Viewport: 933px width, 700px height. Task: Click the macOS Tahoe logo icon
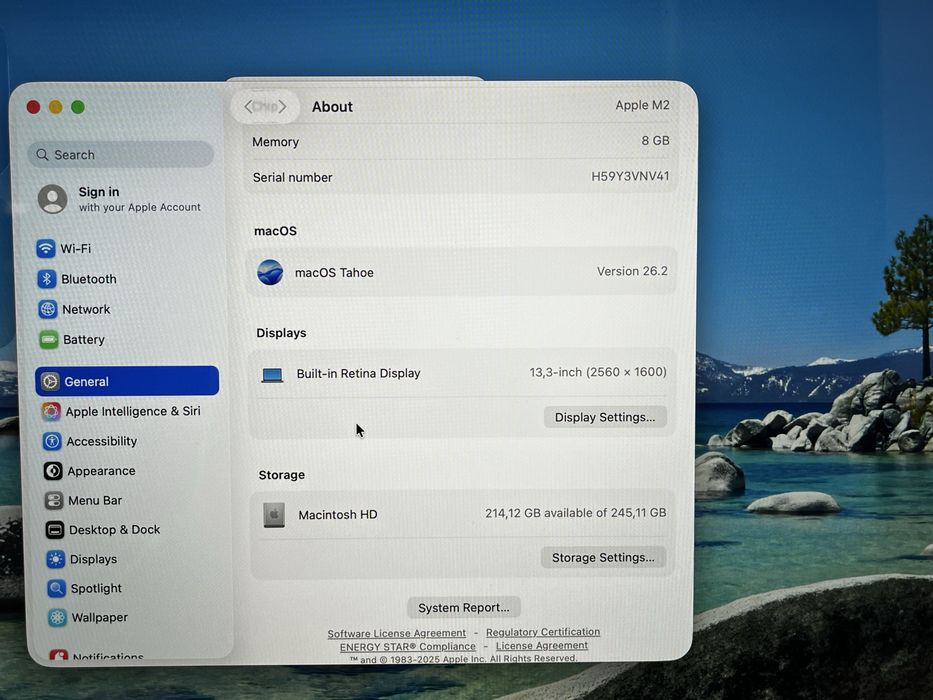pyautogui.click(x=270, y=272)
